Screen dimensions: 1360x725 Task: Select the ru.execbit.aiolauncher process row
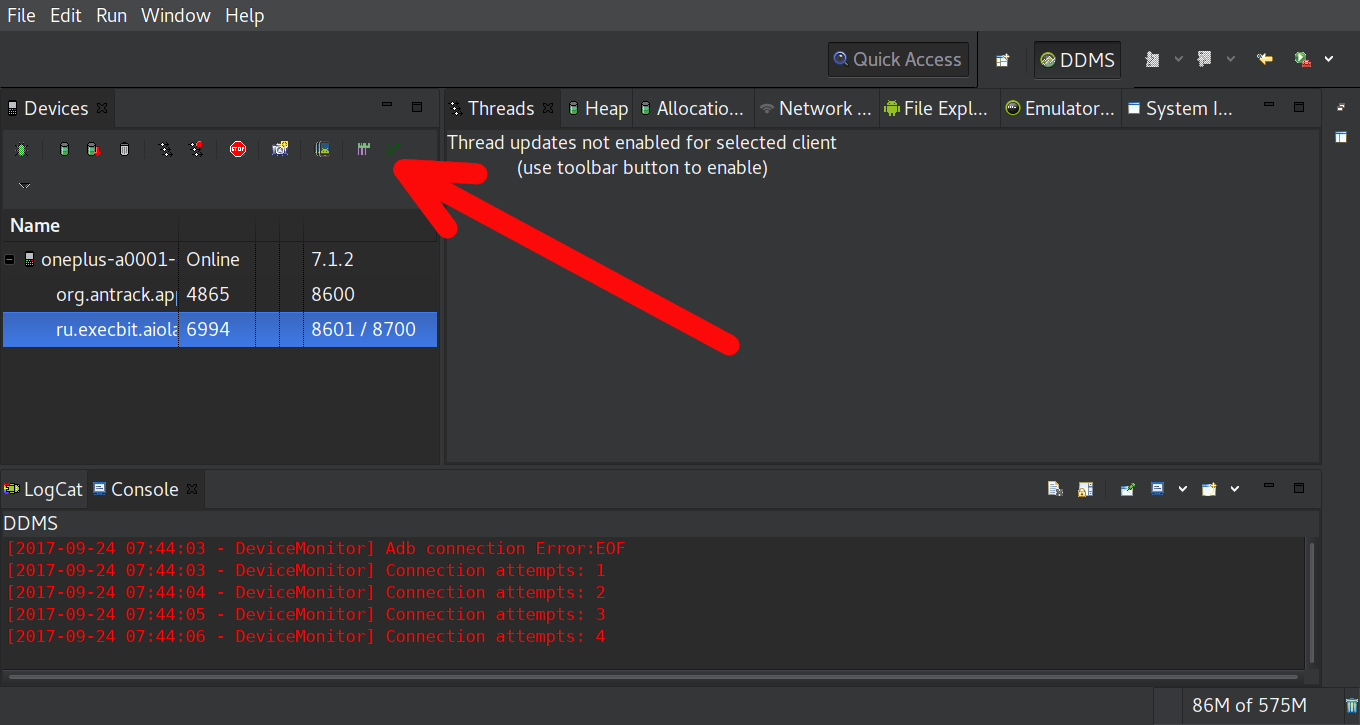coord(220,329)
